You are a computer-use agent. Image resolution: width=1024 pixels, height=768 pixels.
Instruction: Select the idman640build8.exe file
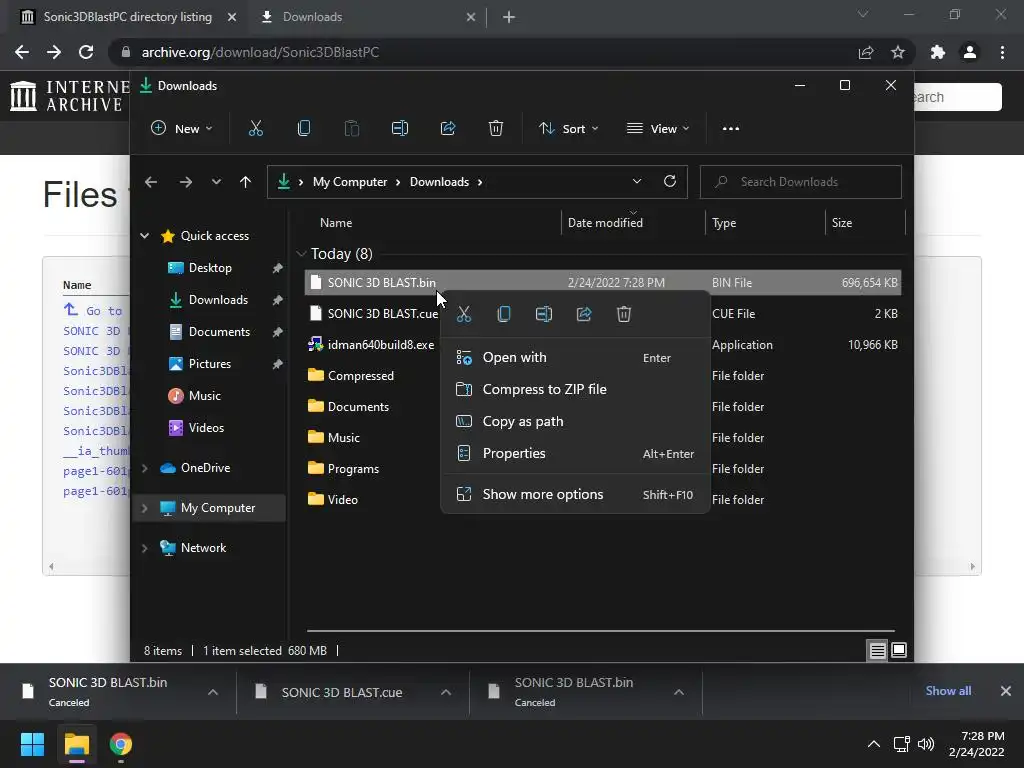pos(381,345)
